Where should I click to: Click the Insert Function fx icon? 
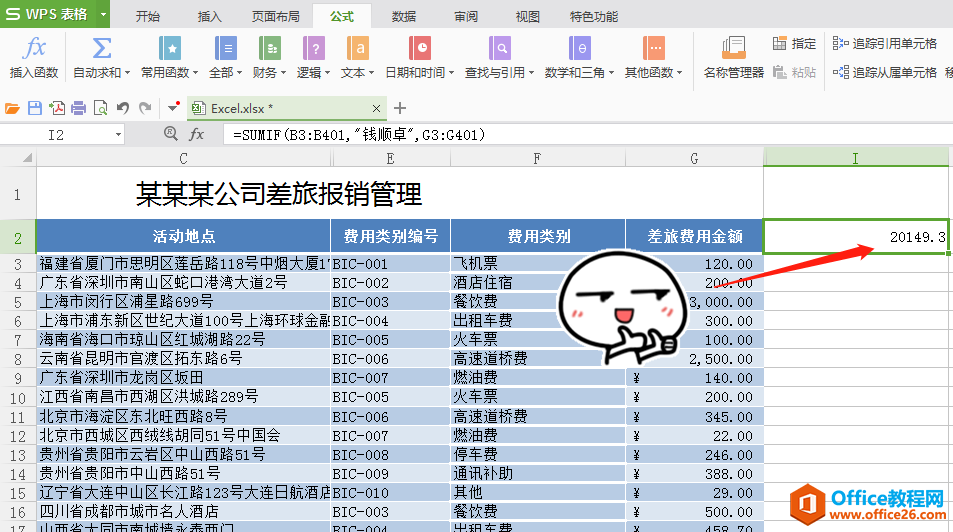click(x=34, y=48)
